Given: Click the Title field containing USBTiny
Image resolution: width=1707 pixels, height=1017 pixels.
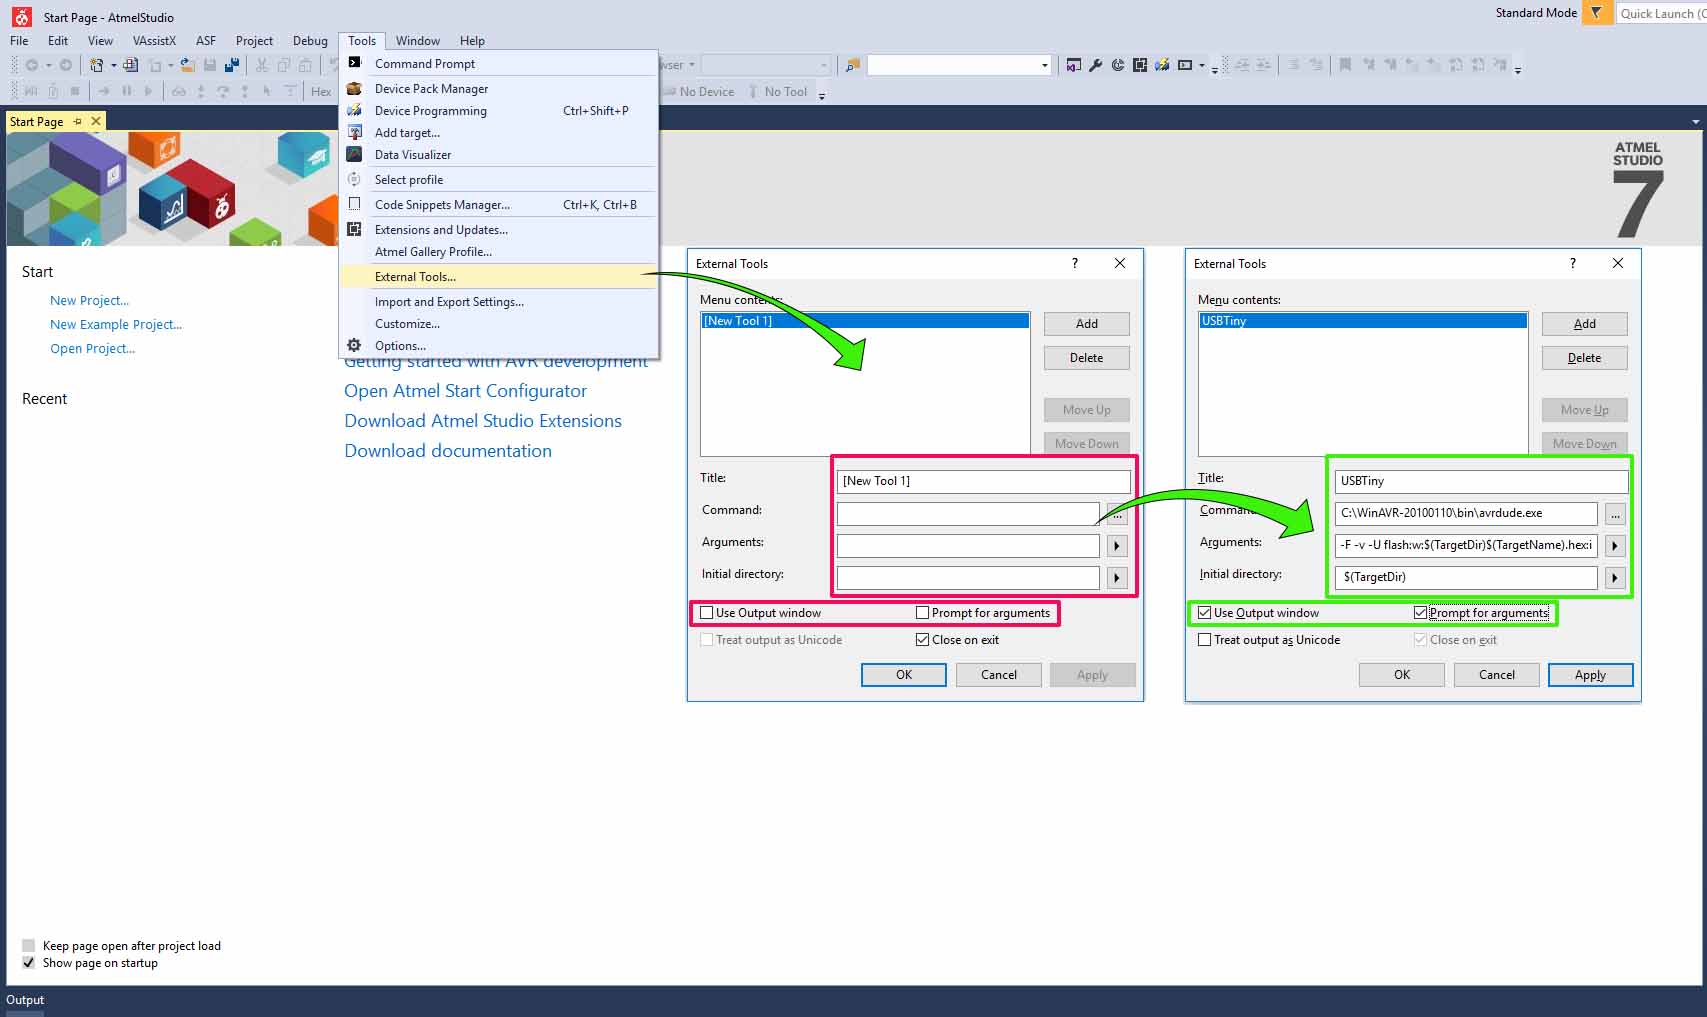Looking at the screenshot, I should pyautogui.click(x=1482, y=481).
